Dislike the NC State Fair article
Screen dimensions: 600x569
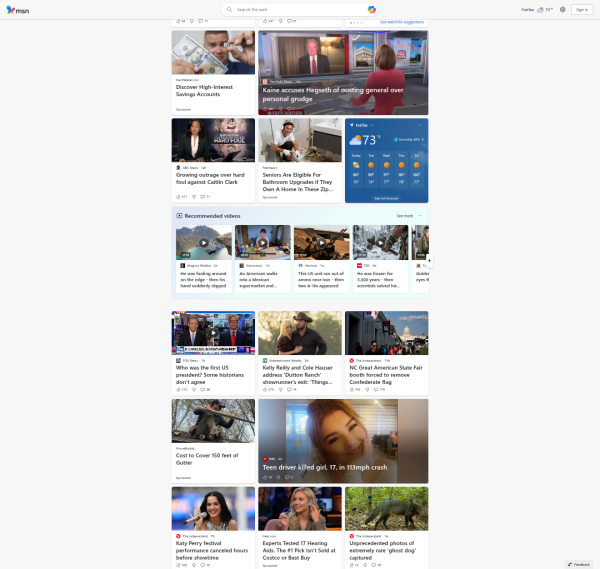tap(367, 390)
